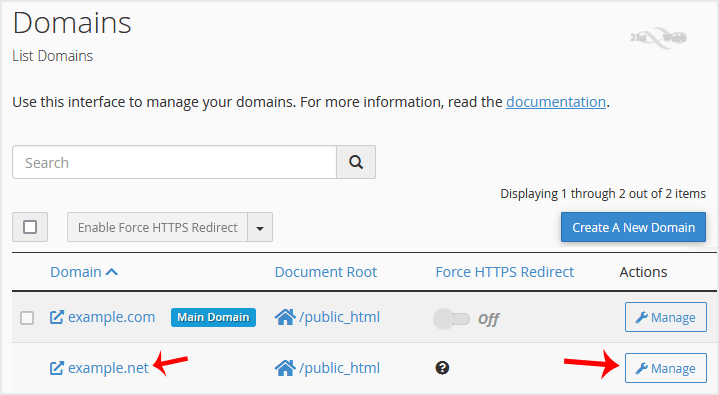
Task: Check the example.com row checkbox
Action: [x=27, y=317]
